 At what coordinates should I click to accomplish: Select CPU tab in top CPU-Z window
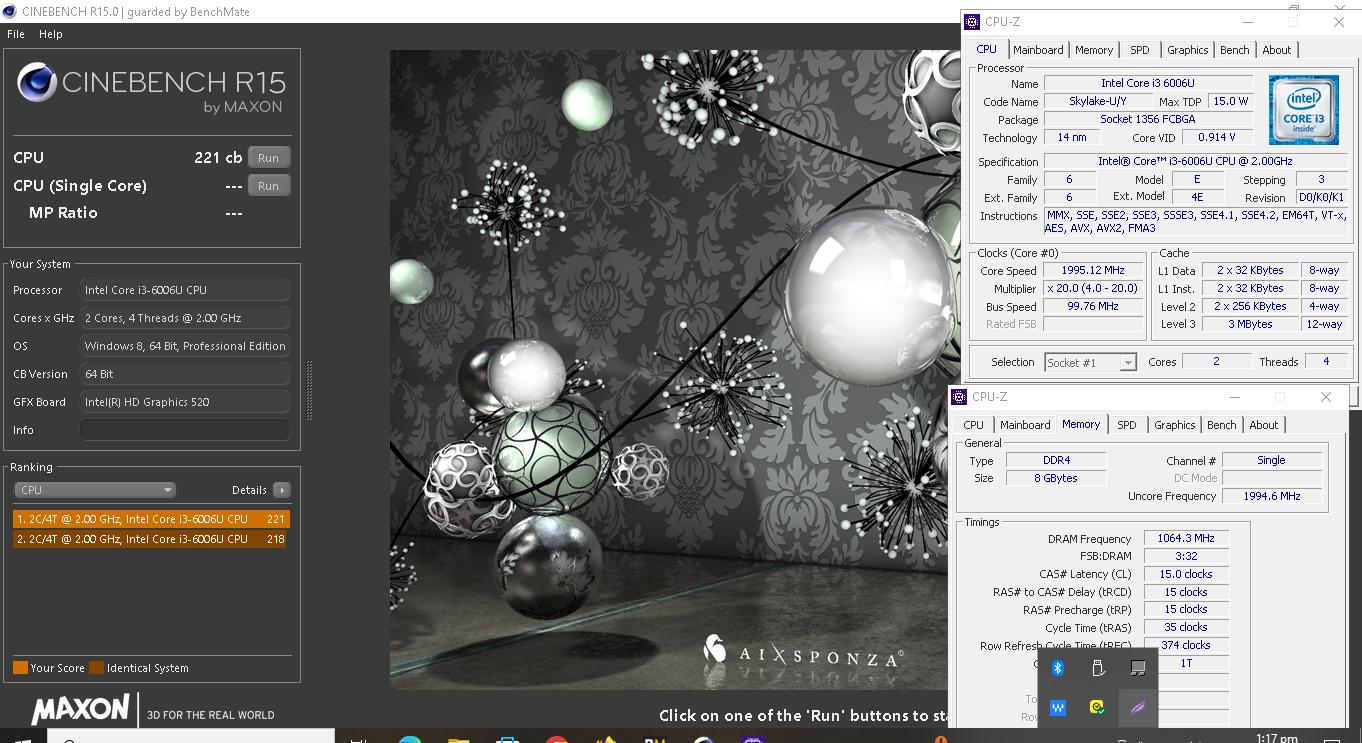coord(986,49)
